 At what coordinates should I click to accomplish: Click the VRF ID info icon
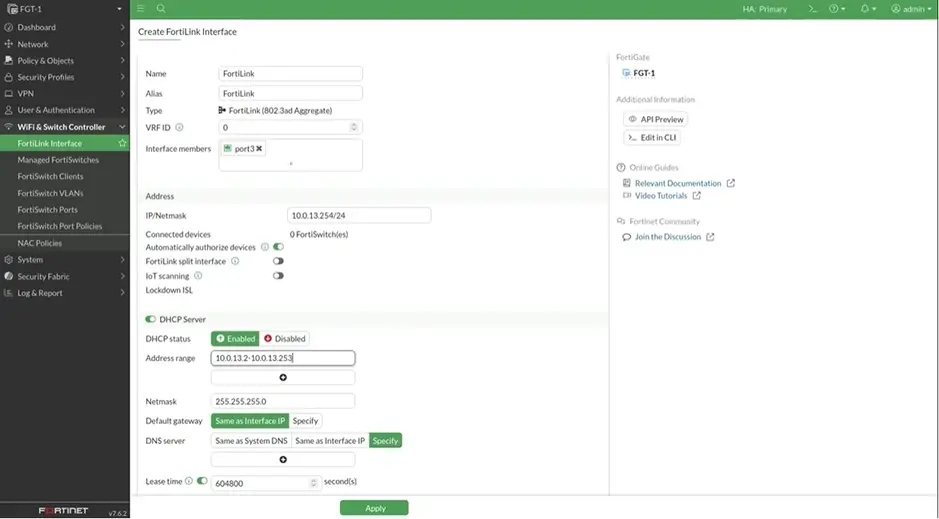point(179,128)
